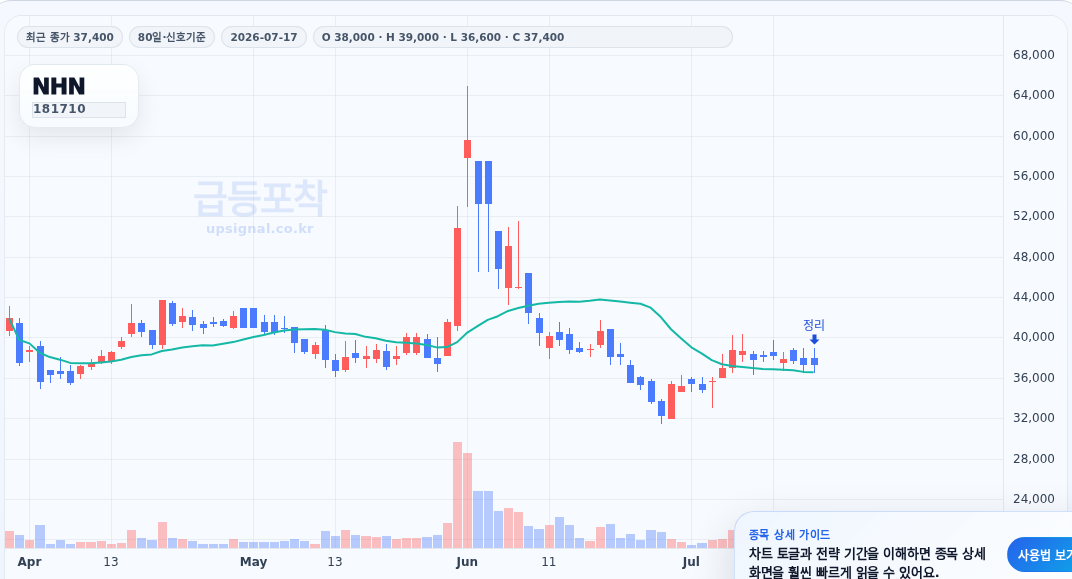Click the 48,000 price axis label
Viewport: 1072px width, 579px height.
point(1034,256)
